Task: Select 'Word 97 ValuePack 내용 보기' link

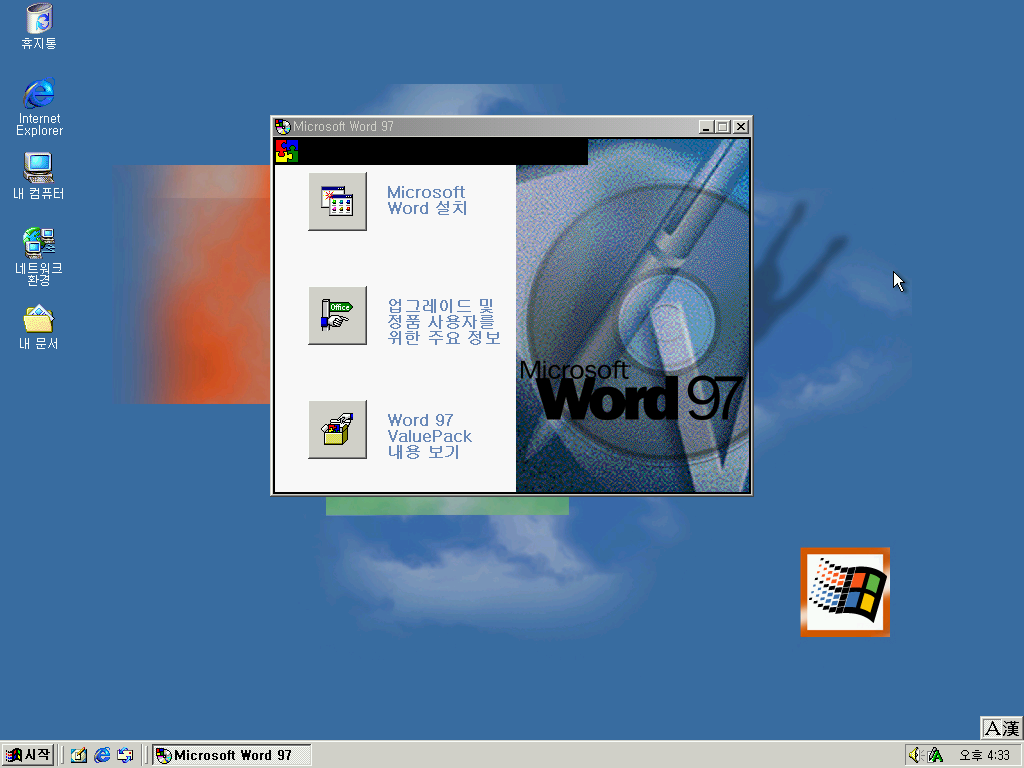Action: [x=429, y=436]
